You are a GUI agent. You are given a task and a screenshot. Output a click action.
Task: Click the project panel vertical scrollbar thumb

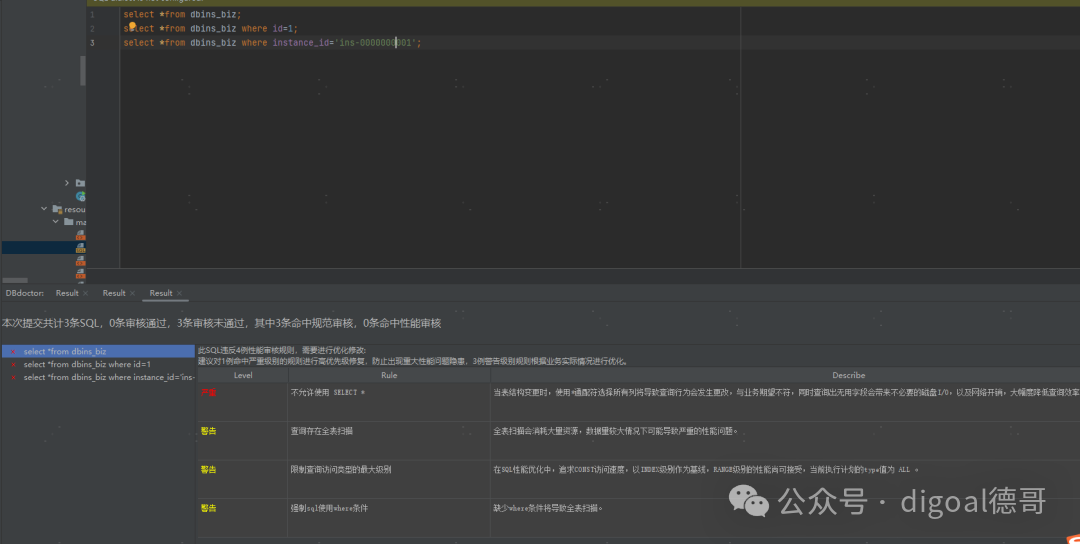click(83, 71)
